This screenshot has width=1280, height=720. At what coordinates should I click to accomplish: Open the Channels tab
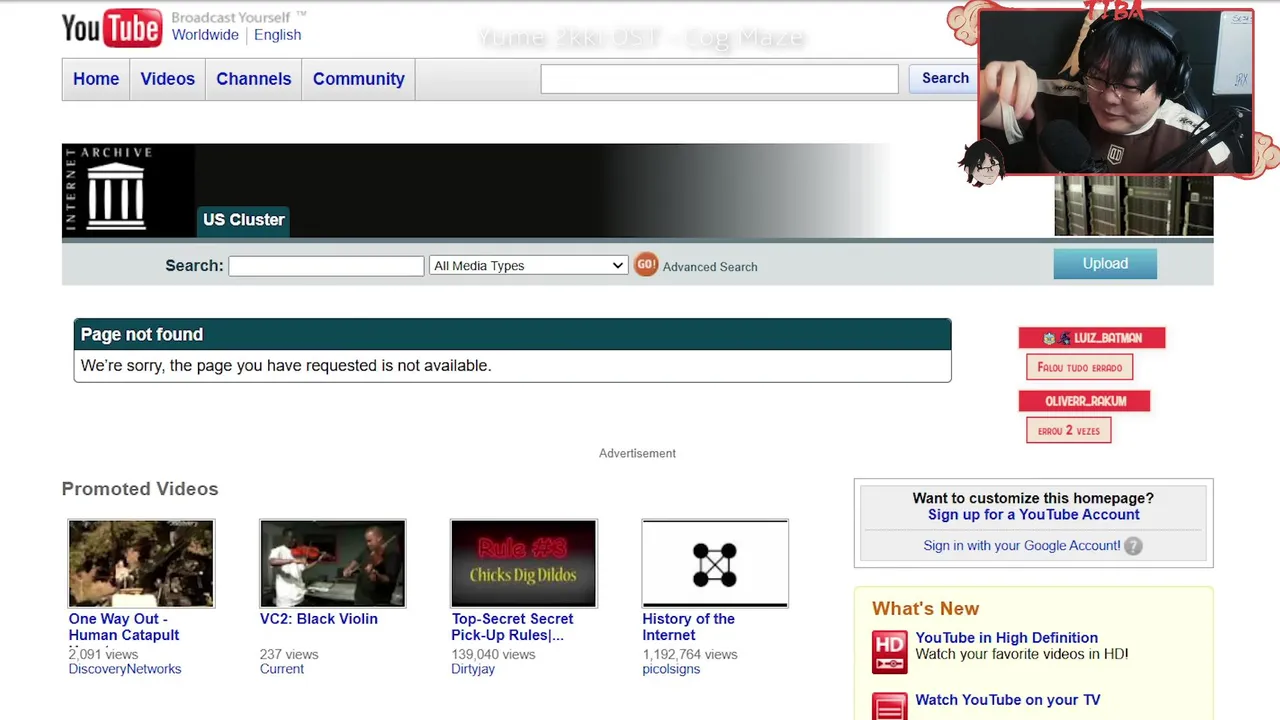click(x=254, y=79)
